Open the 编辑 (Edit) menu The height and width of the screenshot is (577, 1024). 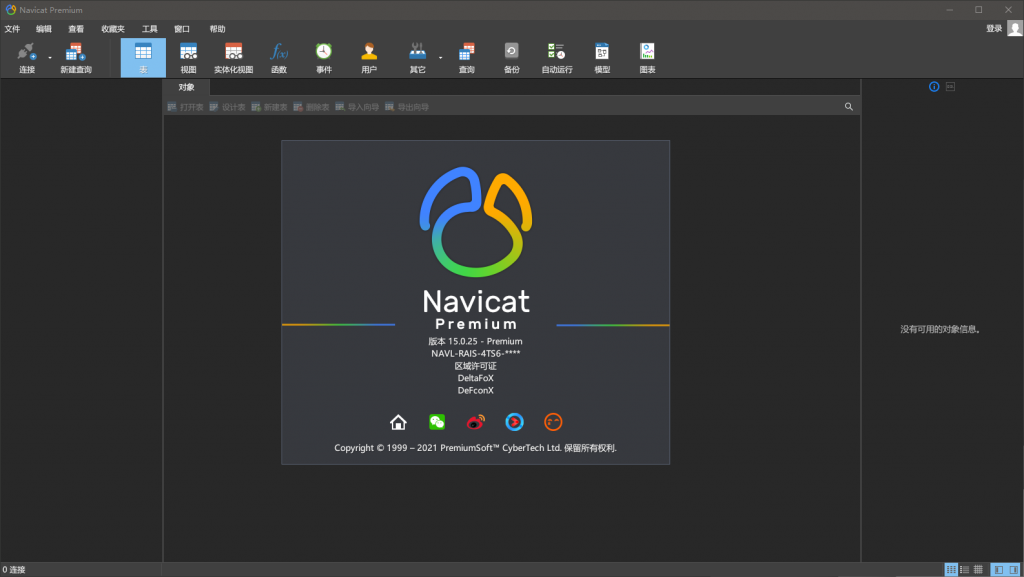pyautogui.click(x=44, y=29)
